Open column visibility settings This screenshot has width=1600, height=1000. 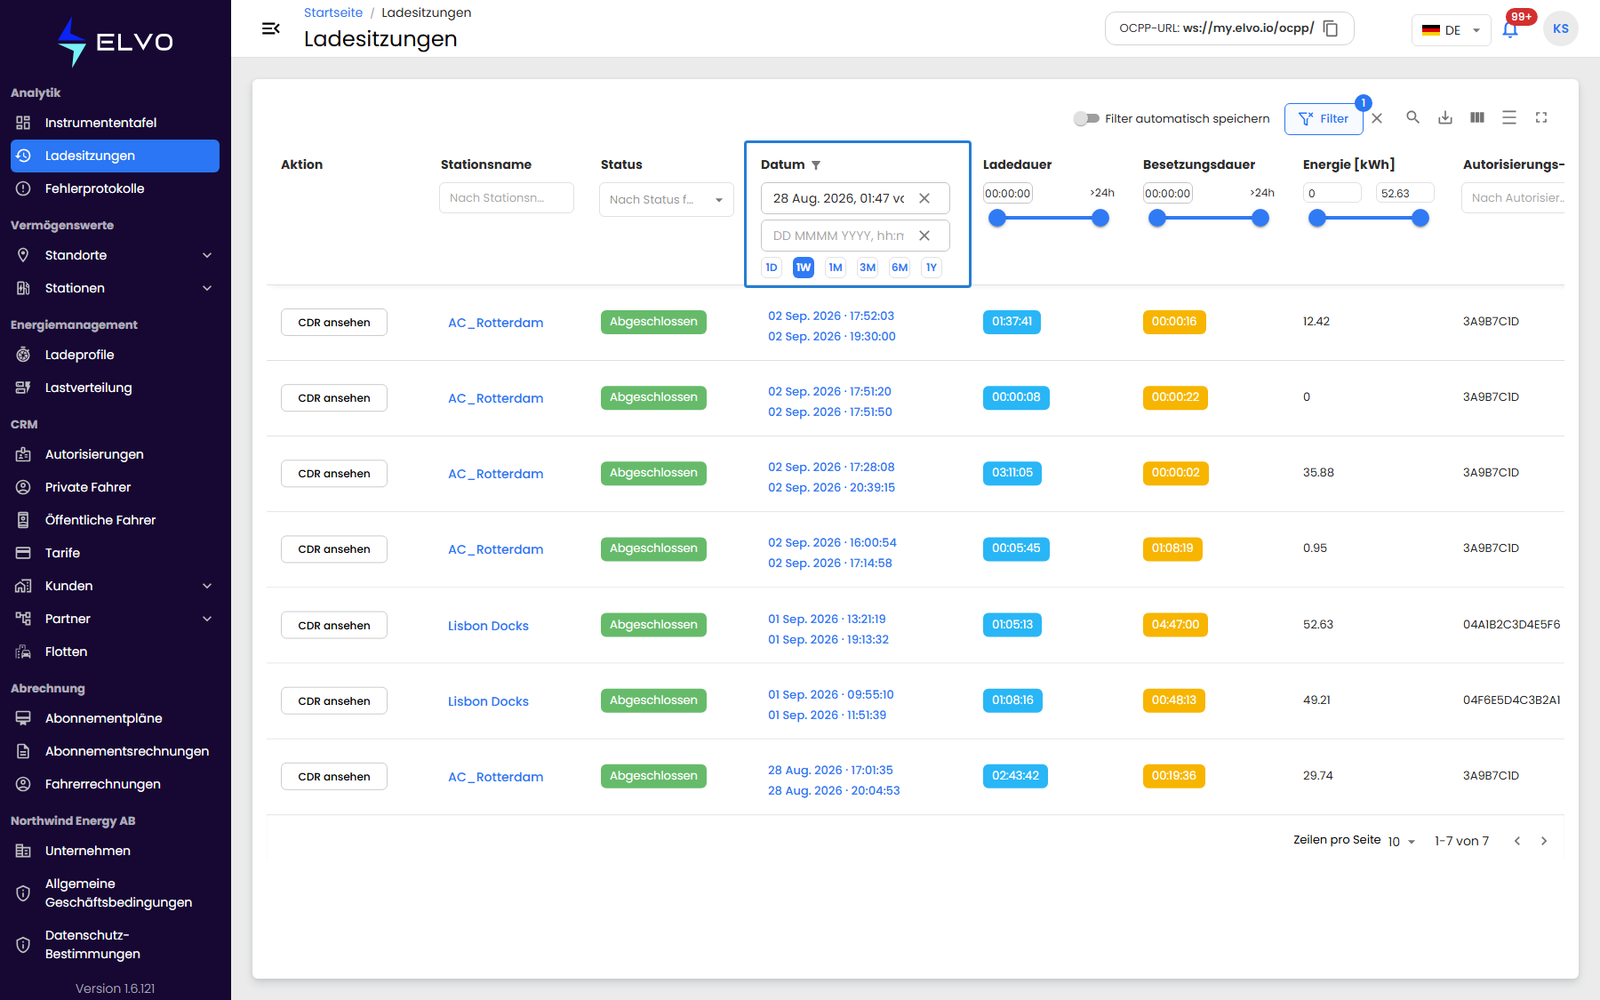point(1477,117)
